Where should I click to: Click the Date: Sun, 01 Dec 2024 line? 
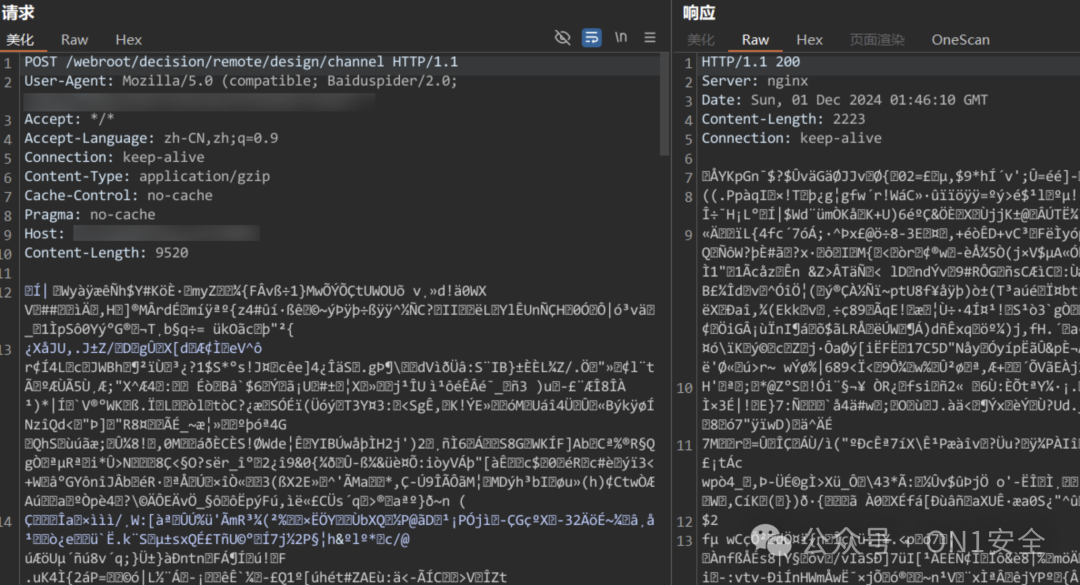(844, 101)
